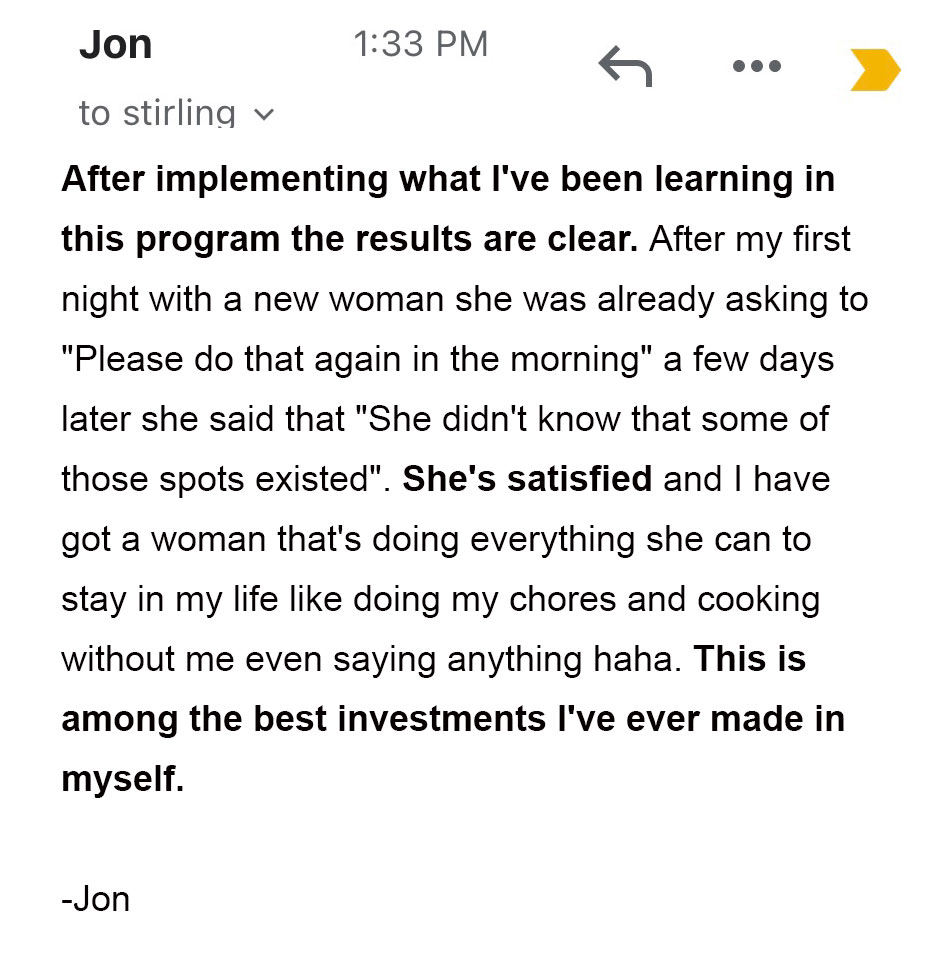
Task: Click the phrase "a few days"
Action: (x=749, y=359)
